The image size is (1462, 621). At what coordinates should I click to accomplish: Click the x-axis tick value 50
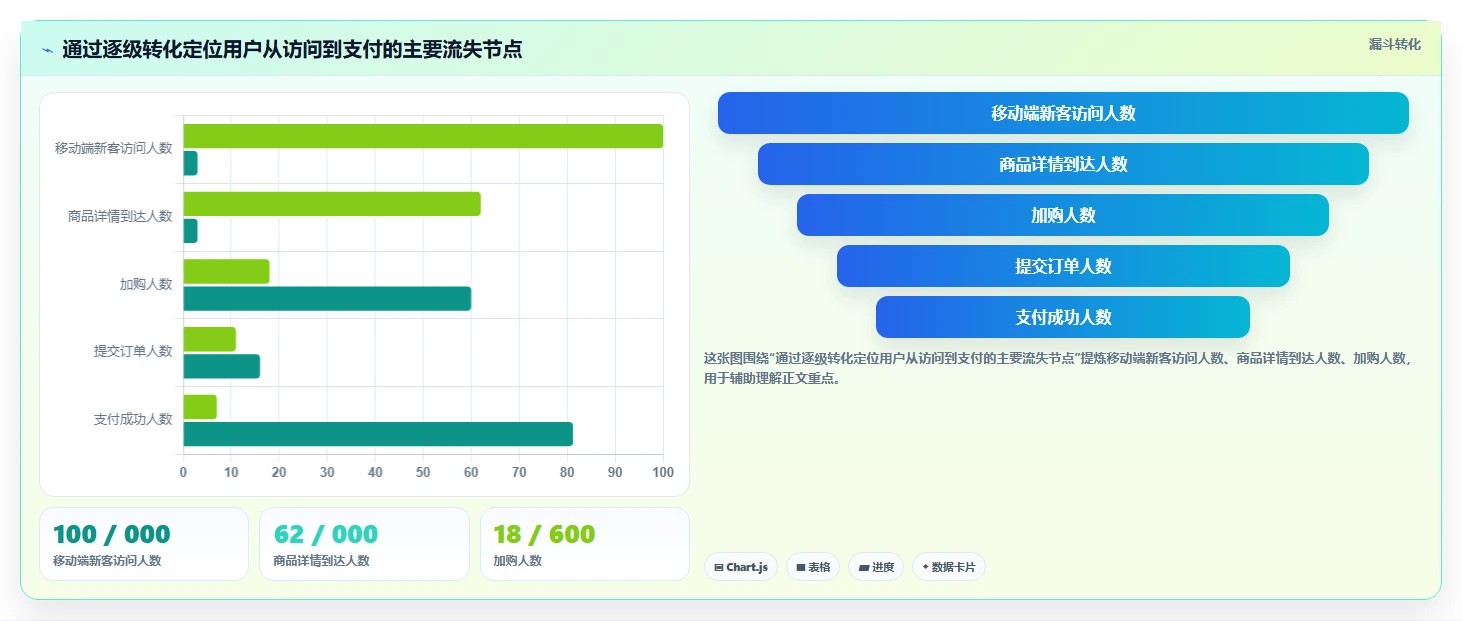click(x=423, y=472)
